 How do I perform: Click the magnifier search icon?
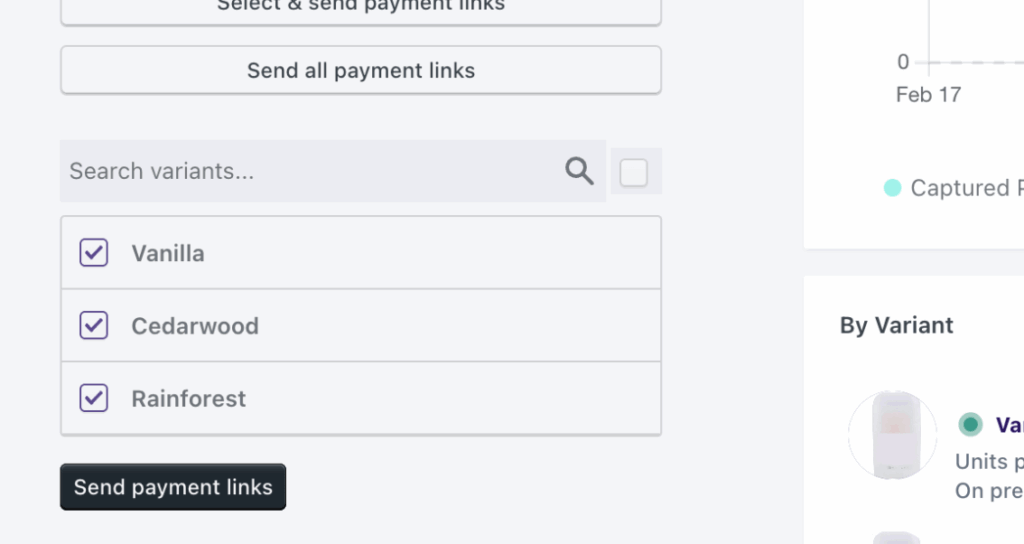click(579, 171)
